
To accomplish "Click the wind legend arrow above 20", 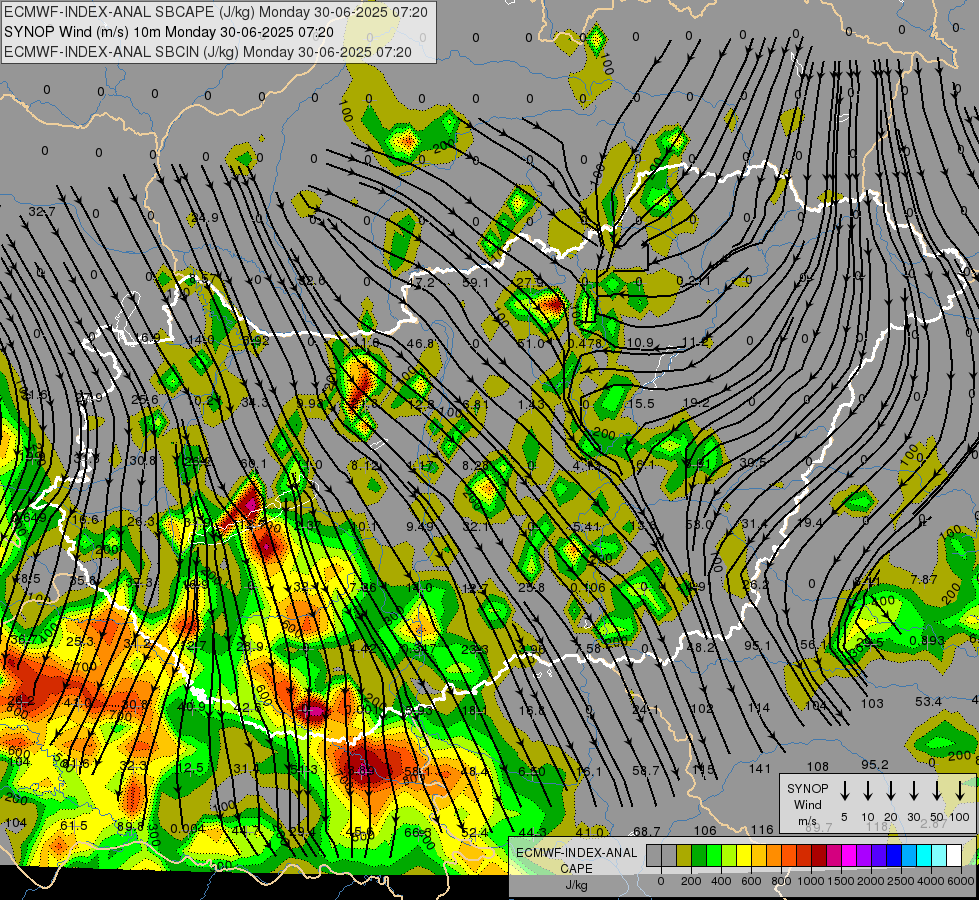I will tap(891, 791).
